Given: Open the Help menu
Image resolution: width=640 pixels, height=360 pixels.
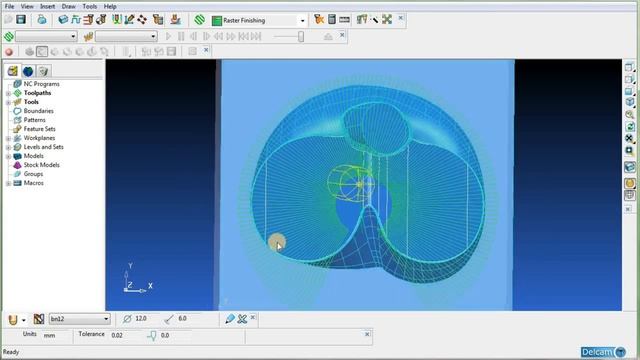Looking at the screenshot, I should tap(110, 7).
